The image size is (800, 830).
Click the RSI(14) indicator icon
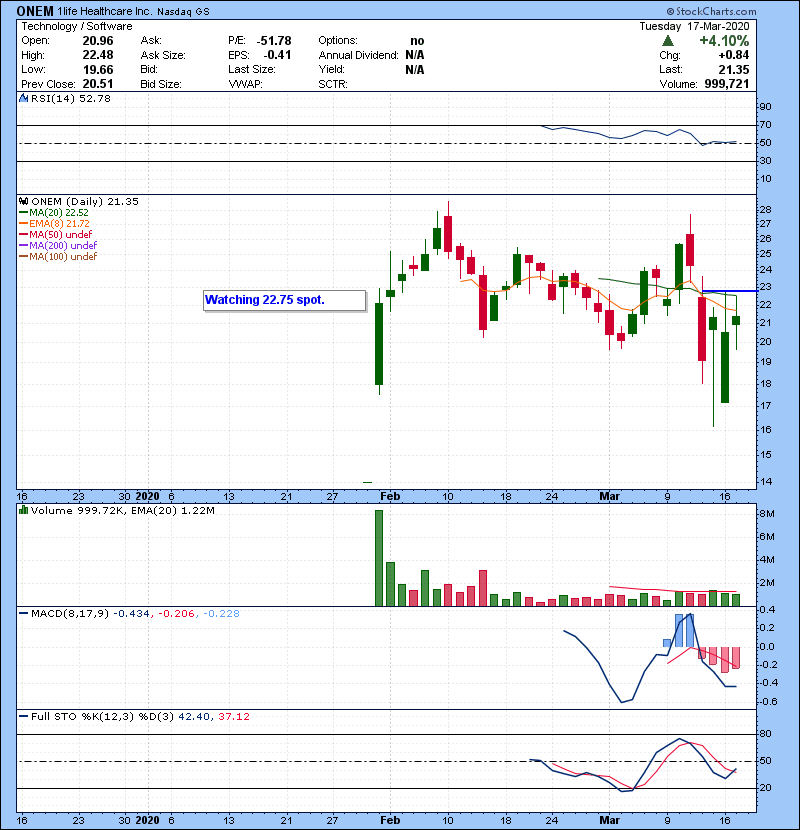tap(23, 98)
